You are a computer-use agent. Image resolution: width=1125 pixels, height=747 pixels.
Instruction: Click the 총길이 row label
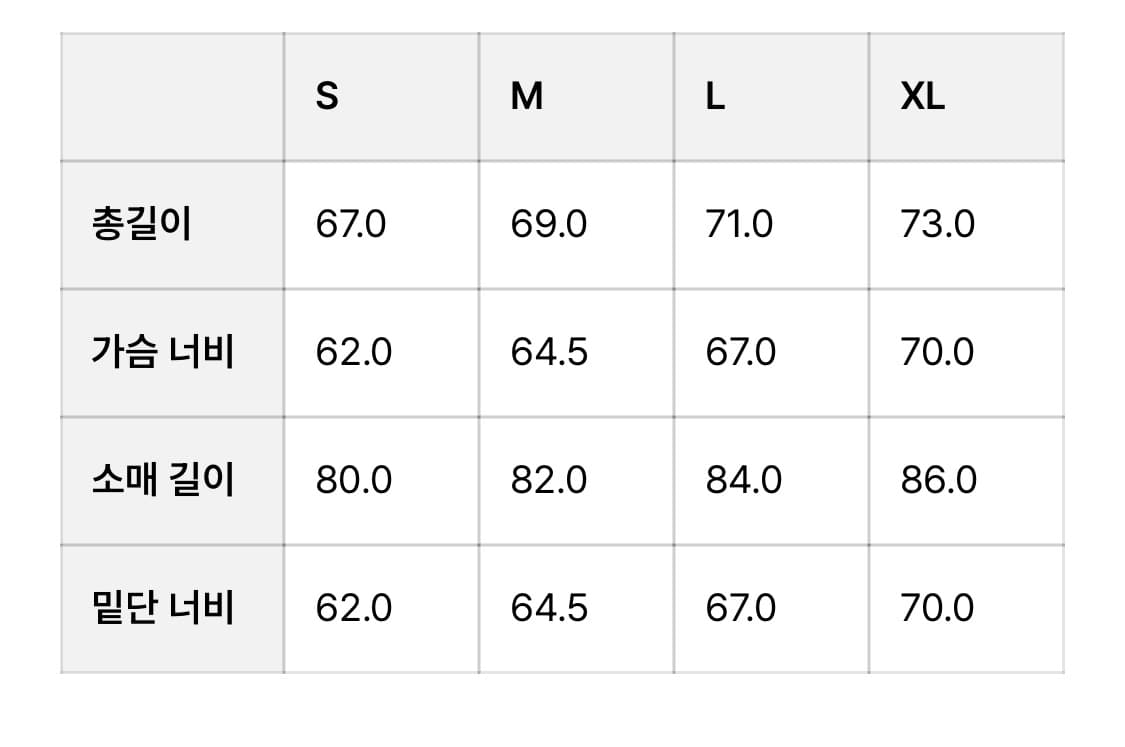[141, 224]
